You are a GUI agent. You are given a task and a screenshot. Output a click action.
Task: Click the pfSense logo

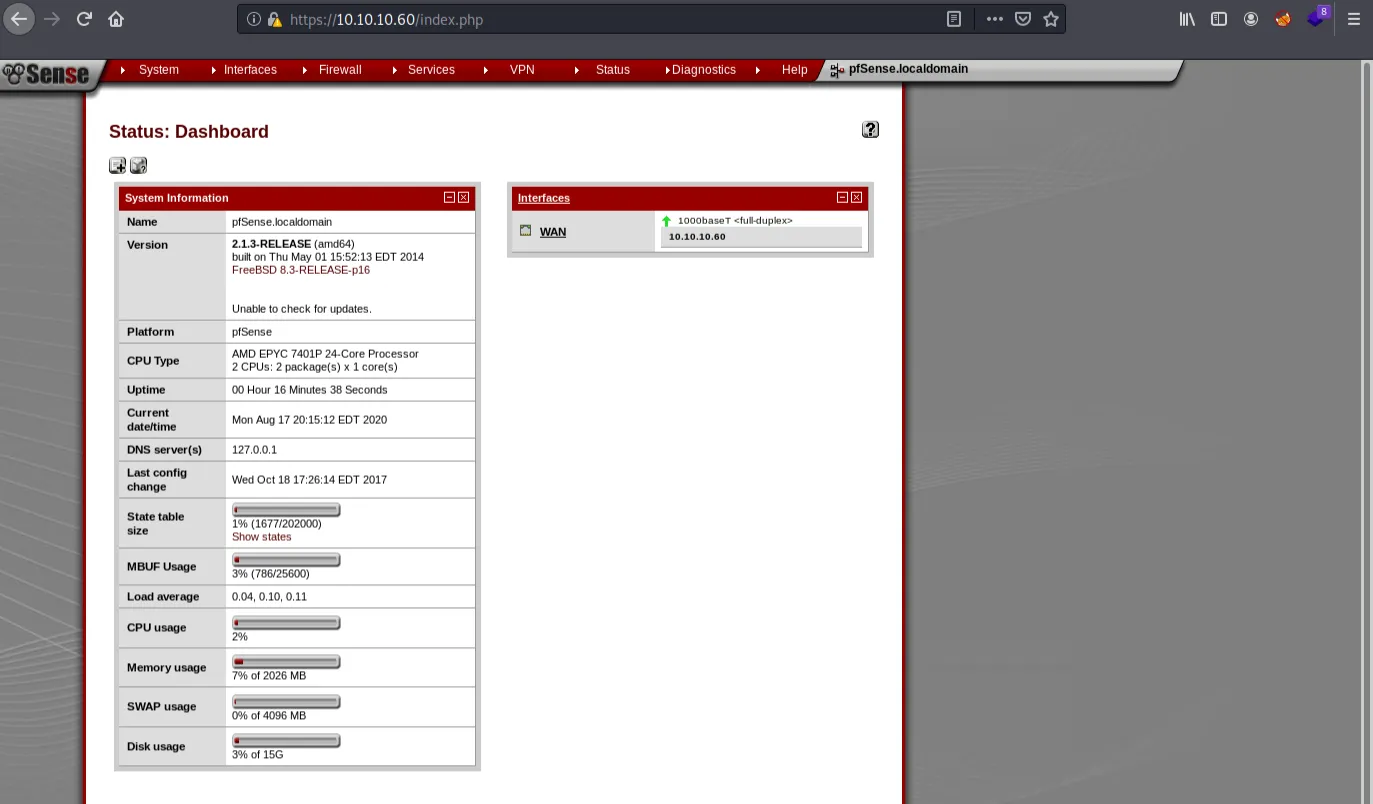pyautogui.click(x=46, y=74)
